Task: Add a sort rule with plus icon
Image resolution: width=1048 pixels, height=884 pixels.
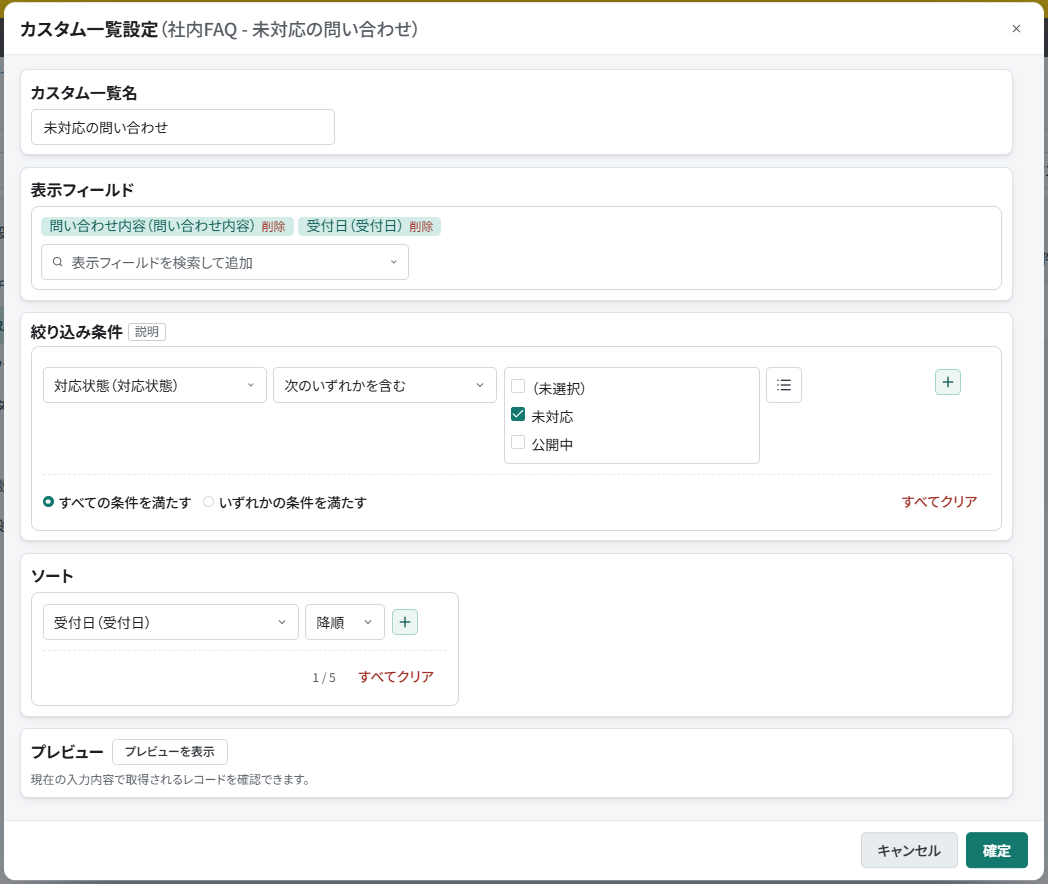Action: 404,622
